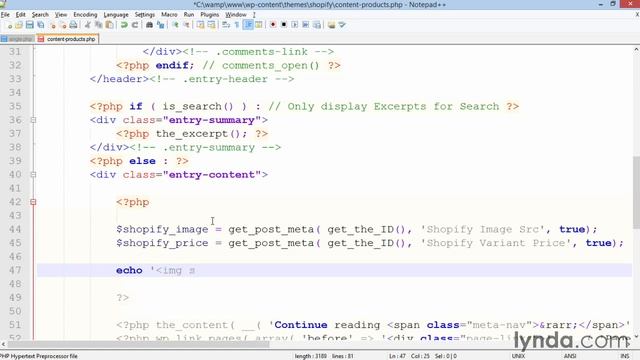The width and height of the screenshot is (640, 360).
Task: Open the ? help menu
Action: point(254,15)
